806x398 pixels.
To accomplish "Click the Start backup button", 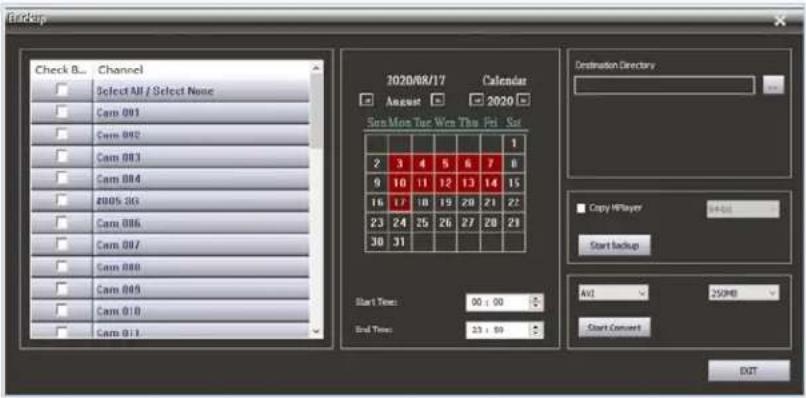I will click(x=614, y=245).
